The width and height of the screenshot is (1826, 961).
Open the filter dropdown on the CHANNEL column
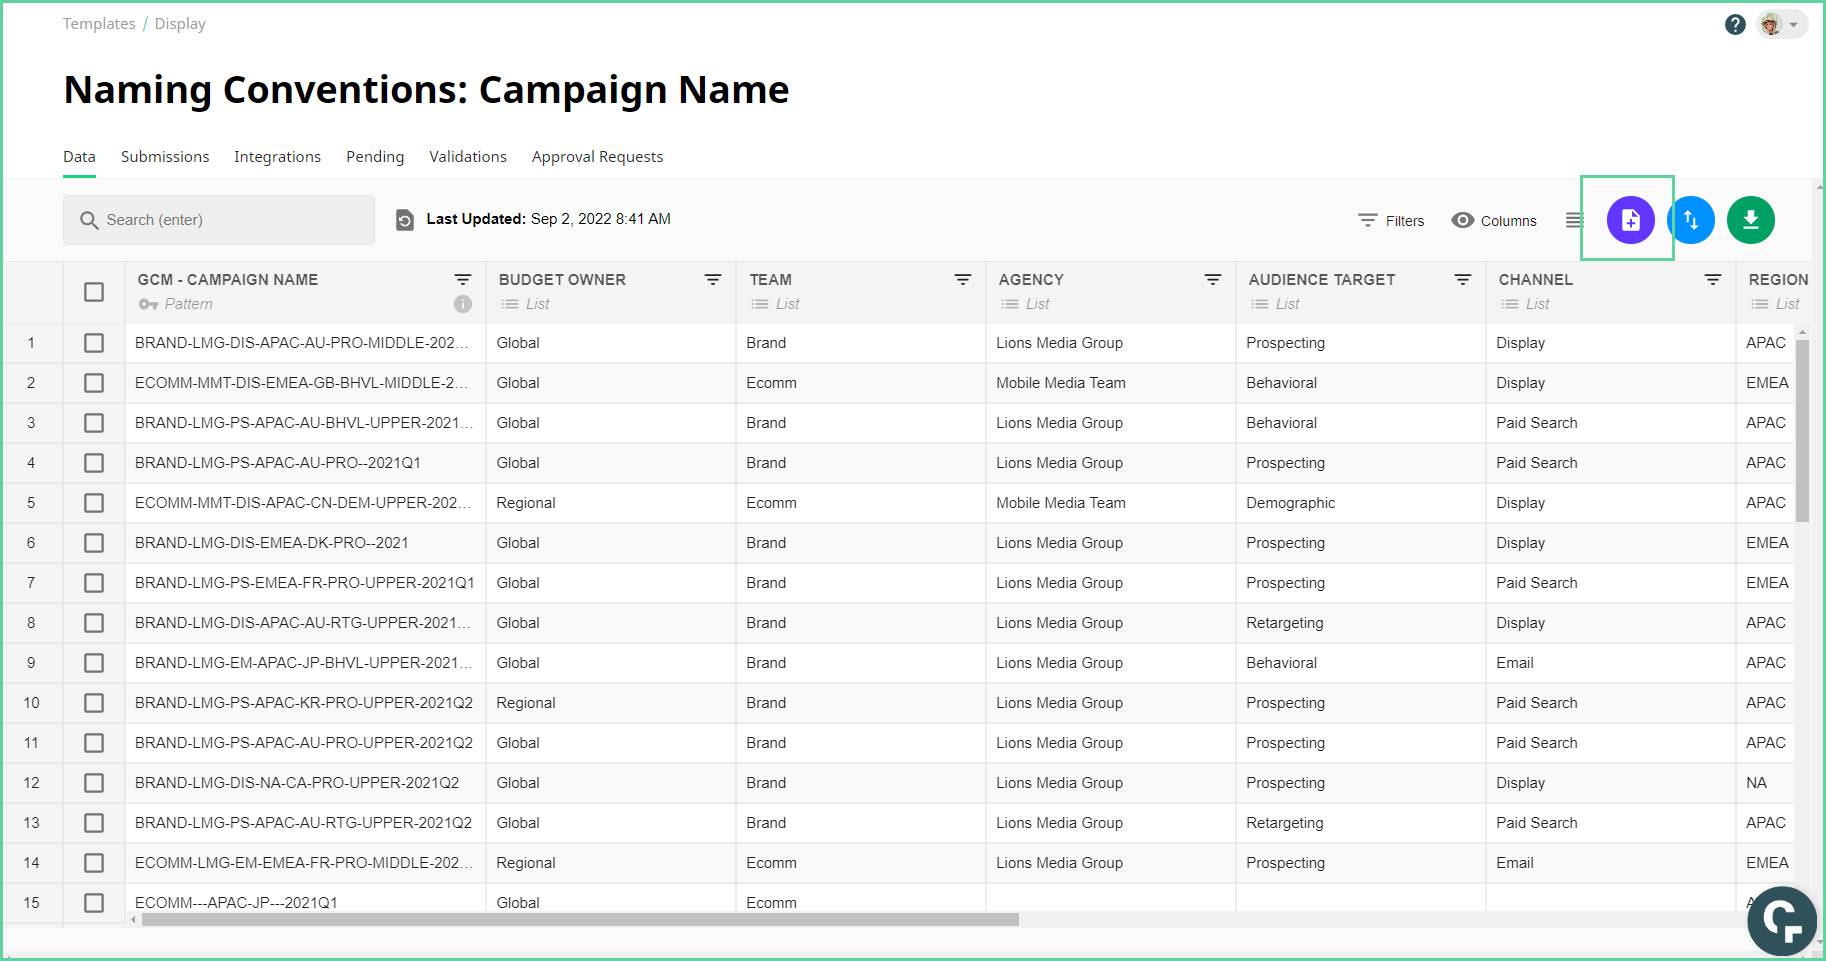(x=1713, y=280)
